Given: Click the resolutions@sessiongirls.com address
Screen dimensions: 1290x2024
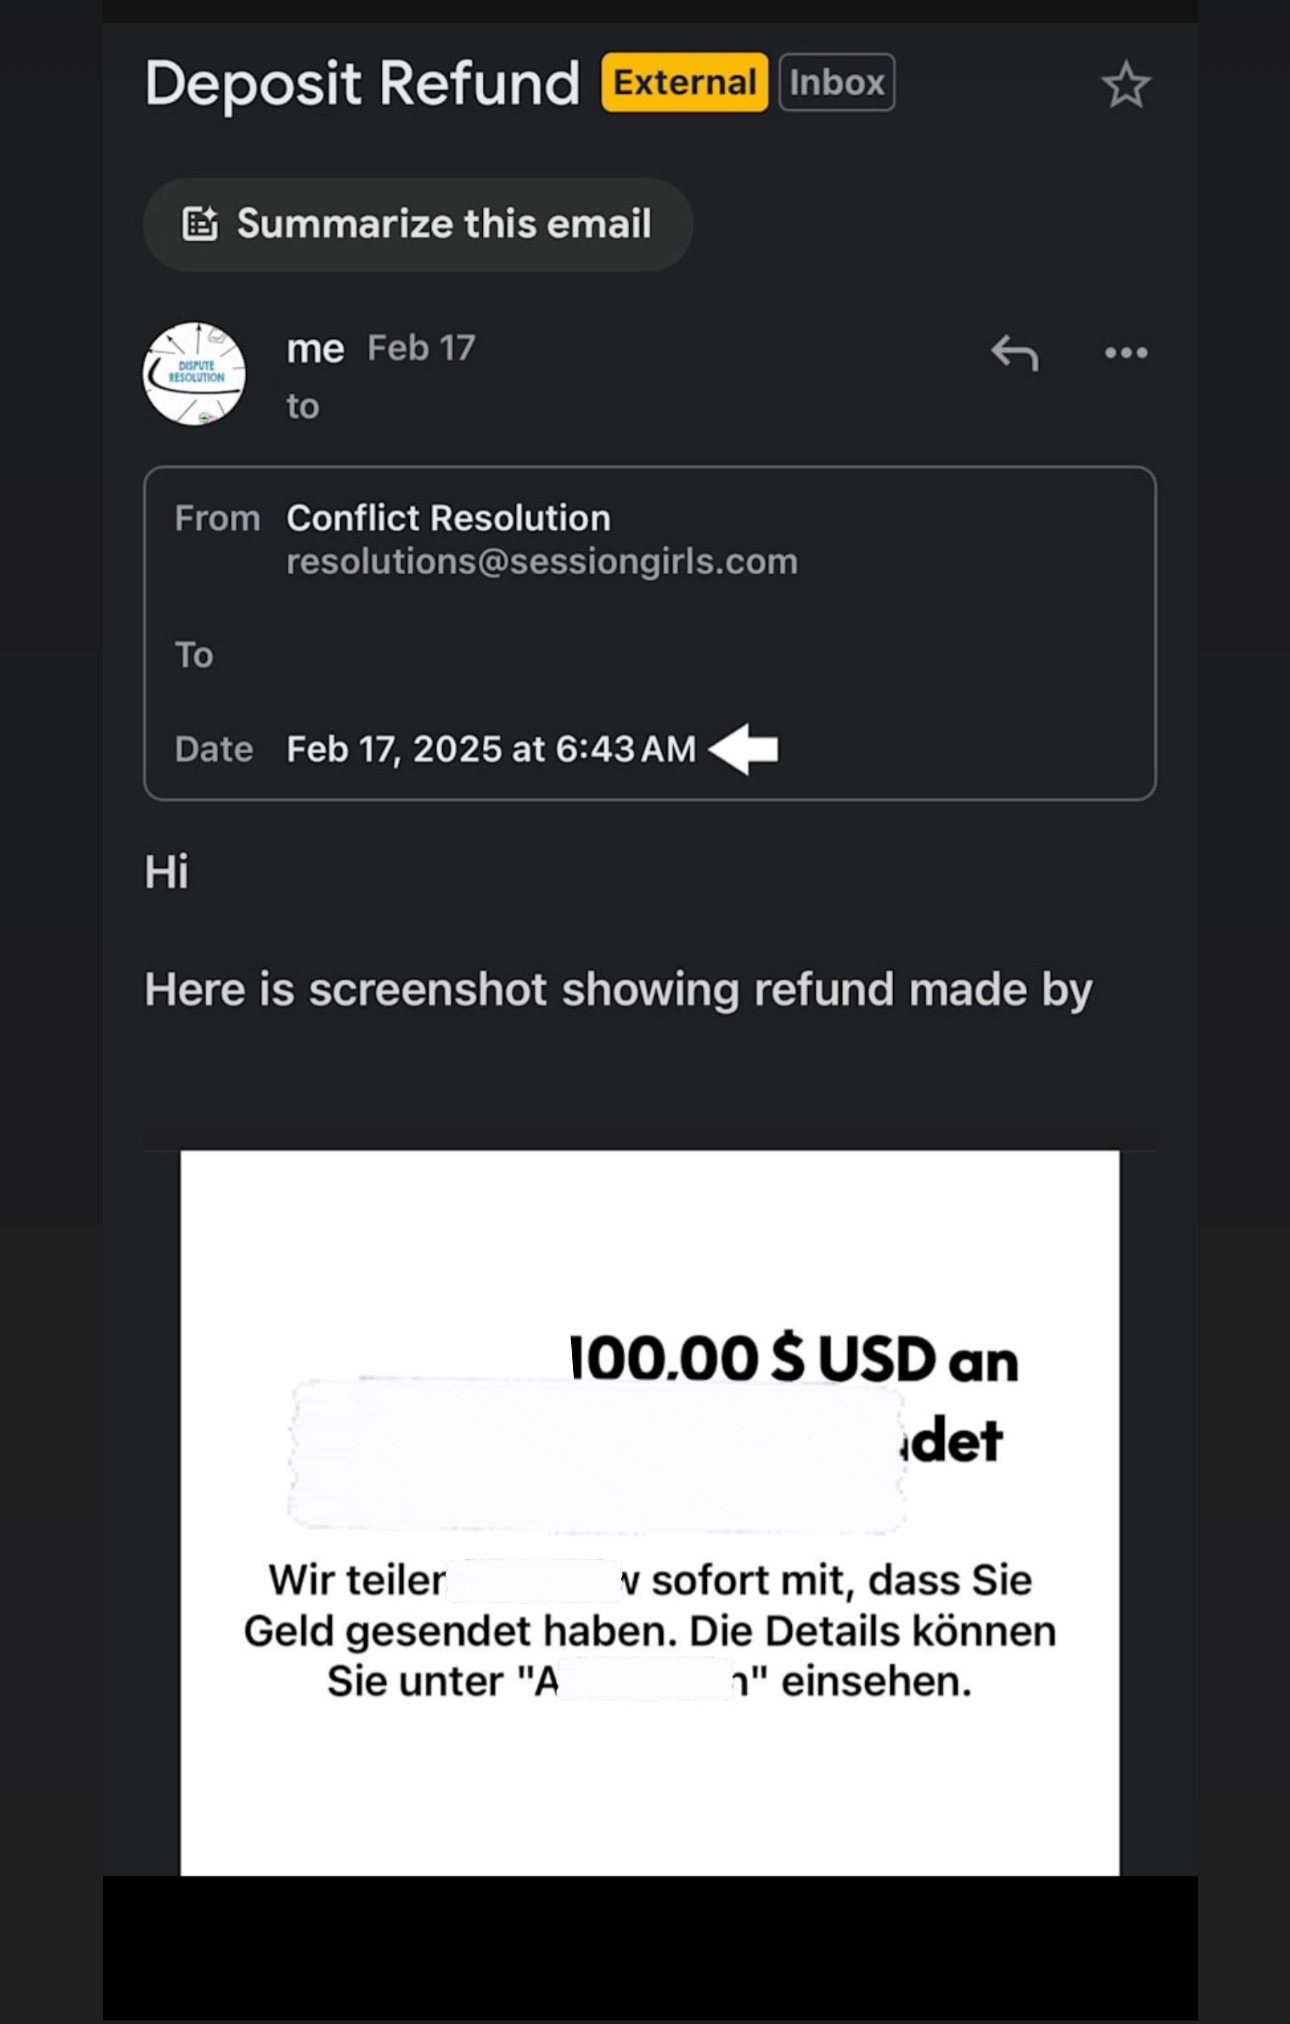Looking at the screenshot, I should (x=542, y=562).
